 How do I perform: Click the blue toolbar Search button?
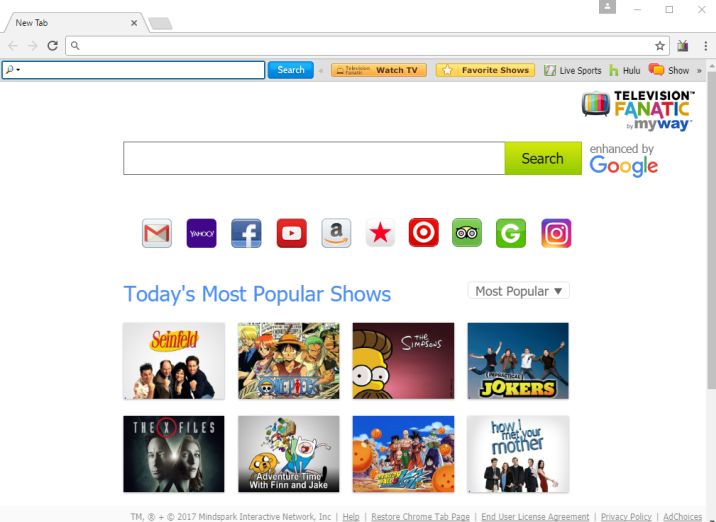[x=290, y=70]
